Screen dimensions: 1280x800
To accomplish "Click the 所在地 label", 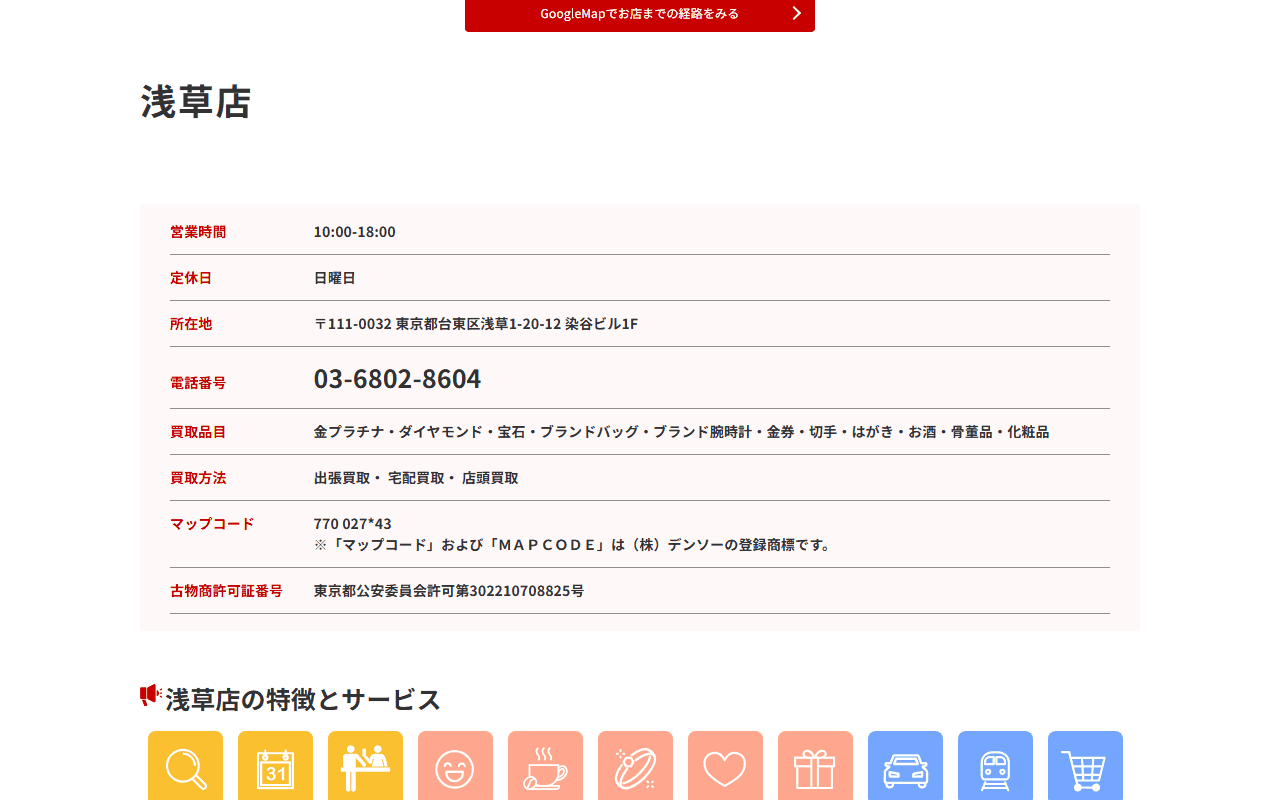I will pyautogui.click(x=191, y=324).
